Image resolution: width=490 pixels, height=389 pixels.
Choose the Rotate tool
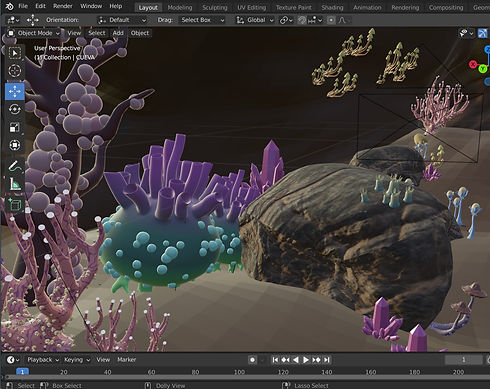(15, 109)
